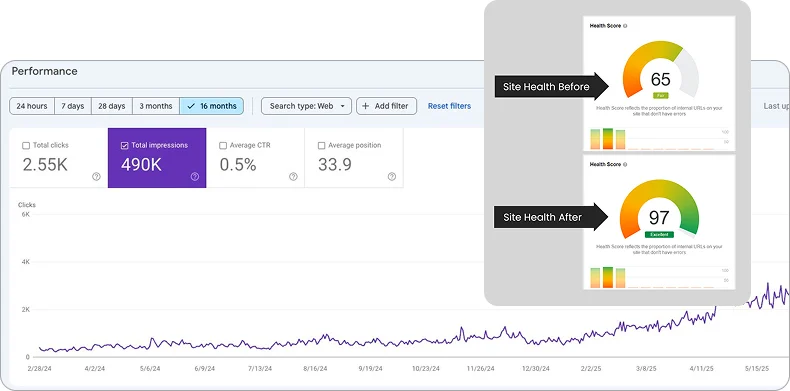
Task: Open help icon on Average CTR card
Action: pyautogui.click(x=293, y=176)
